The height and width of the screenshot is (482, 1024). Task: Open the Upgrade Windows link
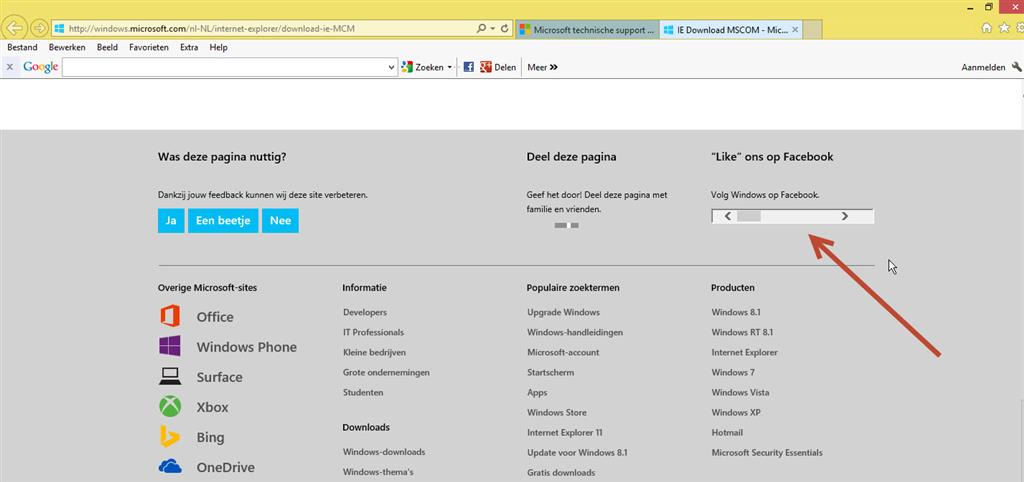click(x=563, y=312)
